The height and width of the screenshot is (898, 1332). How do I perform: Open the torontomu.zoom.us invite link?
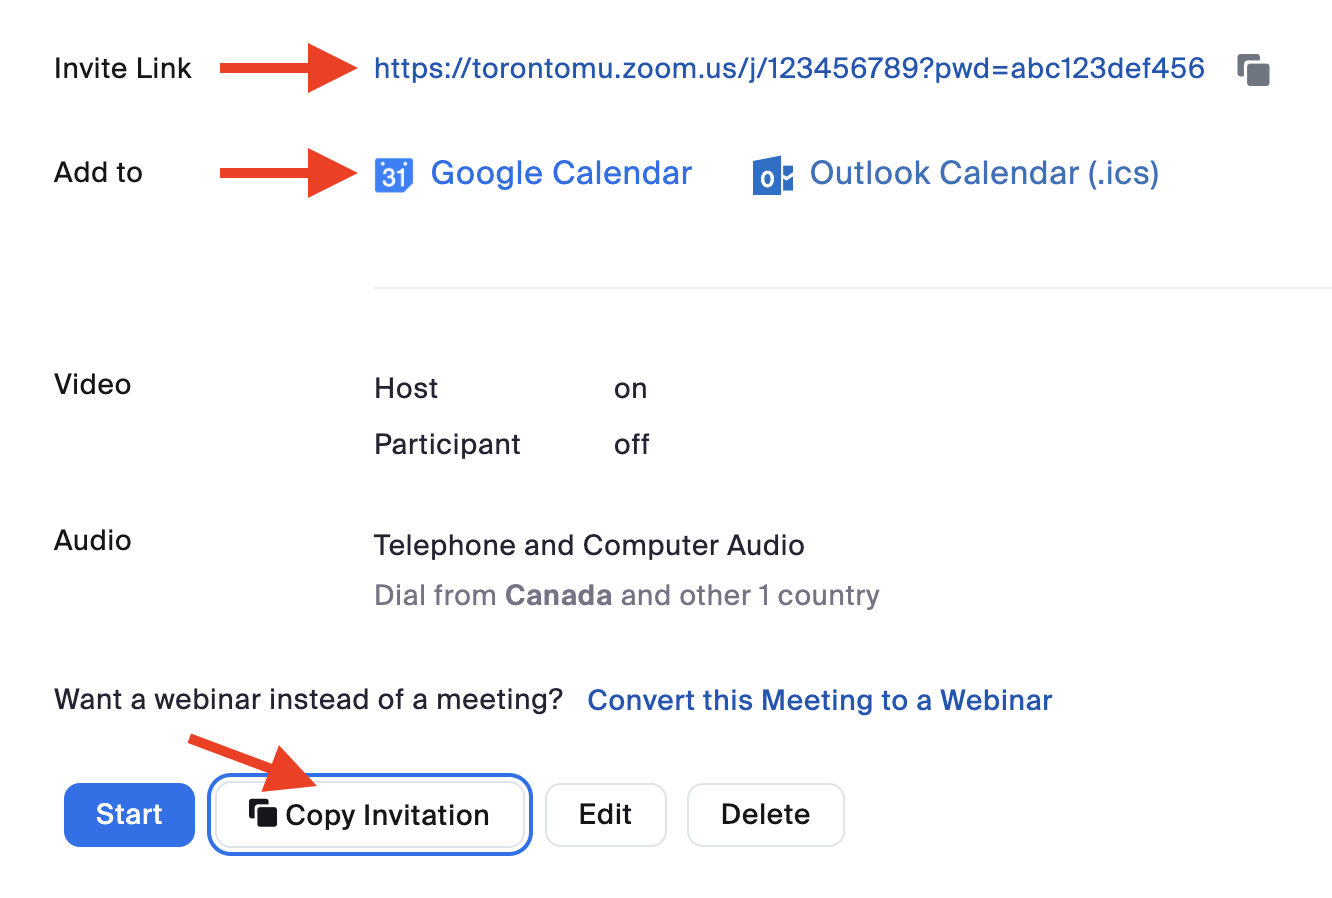[788, 68]
